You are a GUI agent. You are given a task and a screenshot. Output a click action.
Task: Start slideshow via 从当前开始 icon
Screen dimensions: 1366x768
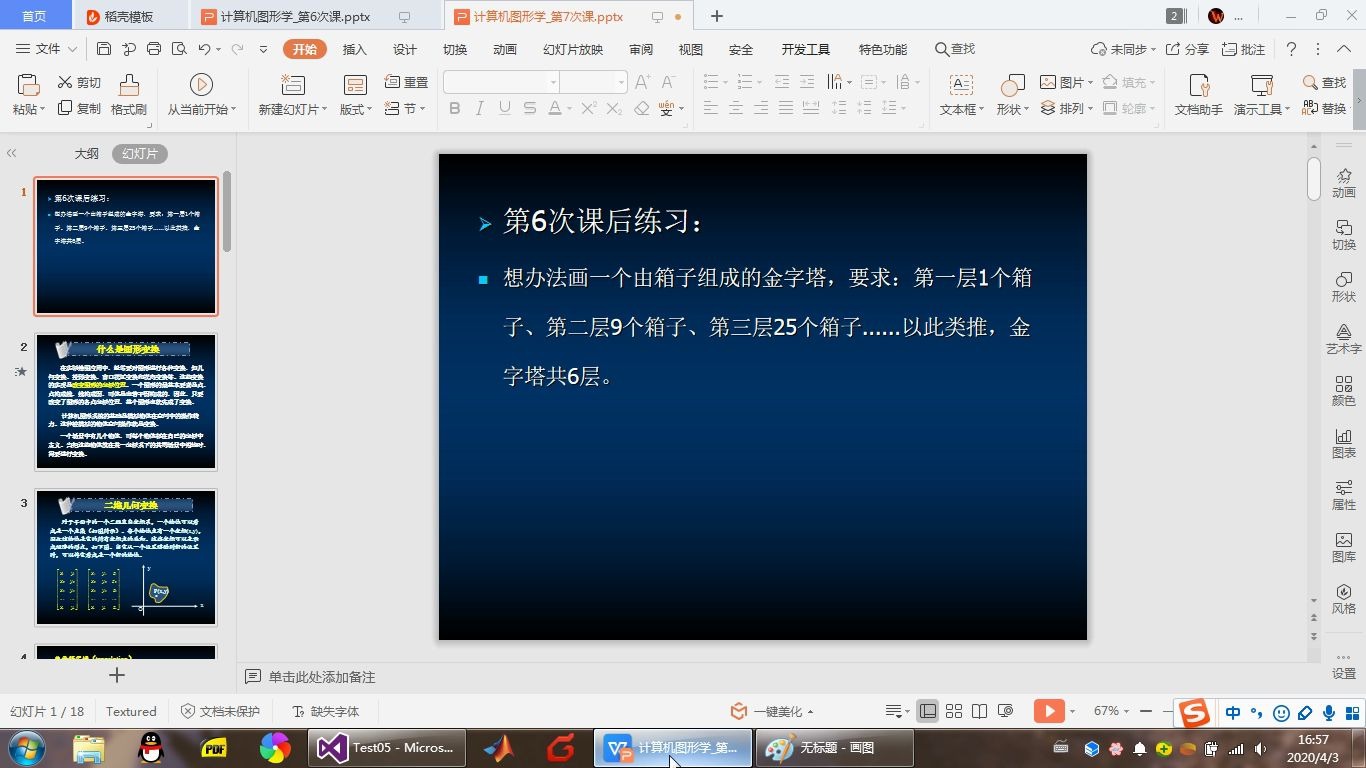click(199, 84)
